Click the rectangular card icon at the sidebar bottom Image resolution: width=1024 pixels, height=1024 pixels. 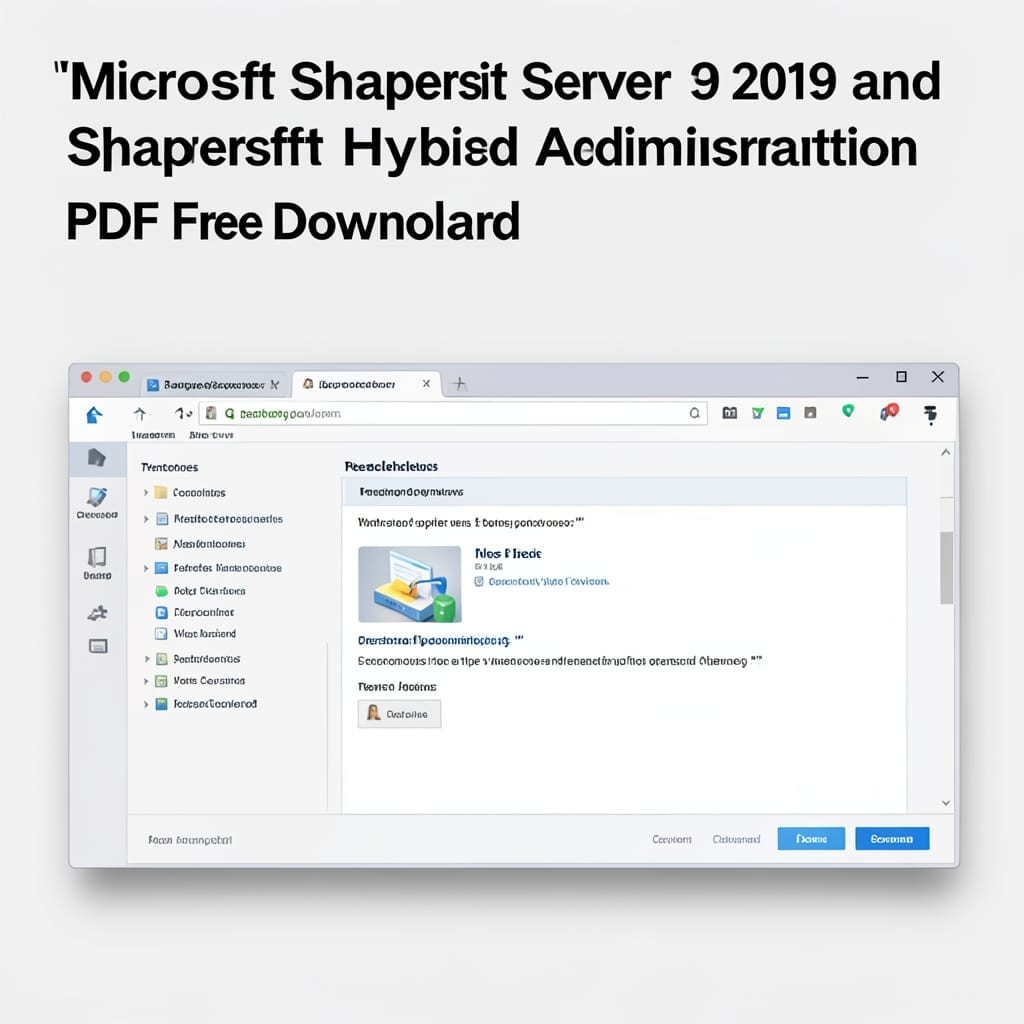[98, 646]
